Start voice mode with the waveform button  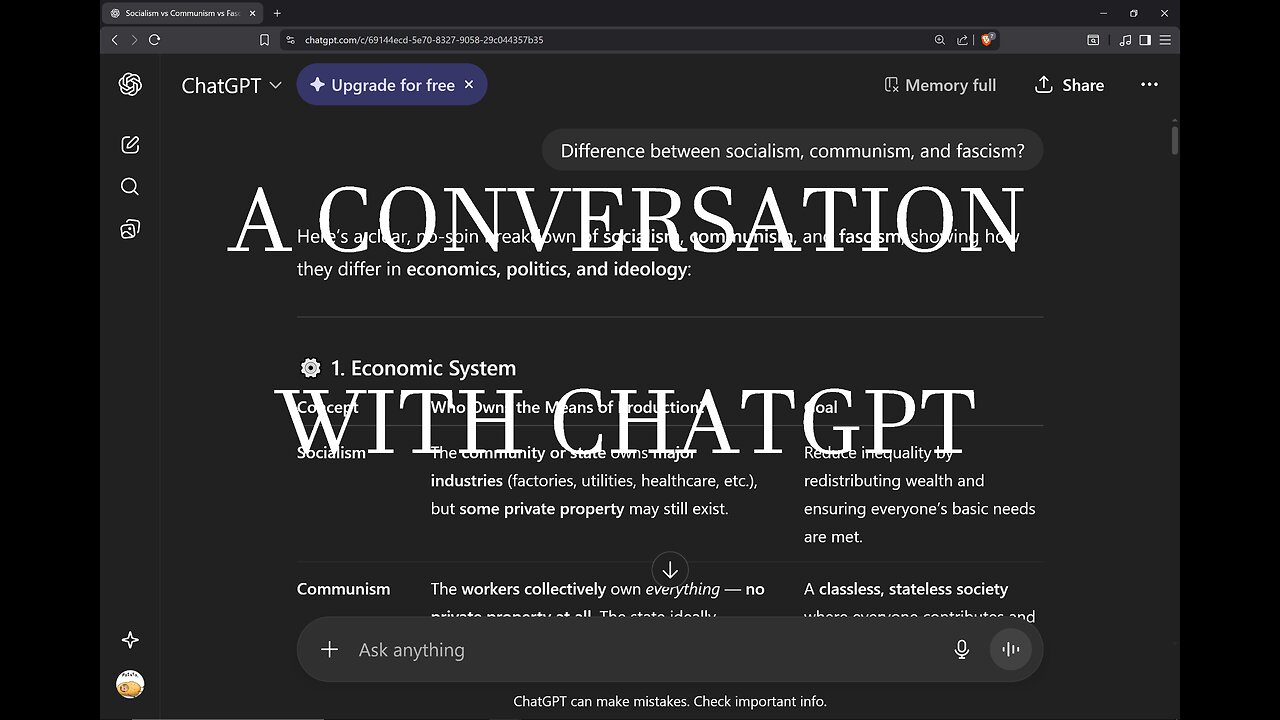tap(1011, 650)
